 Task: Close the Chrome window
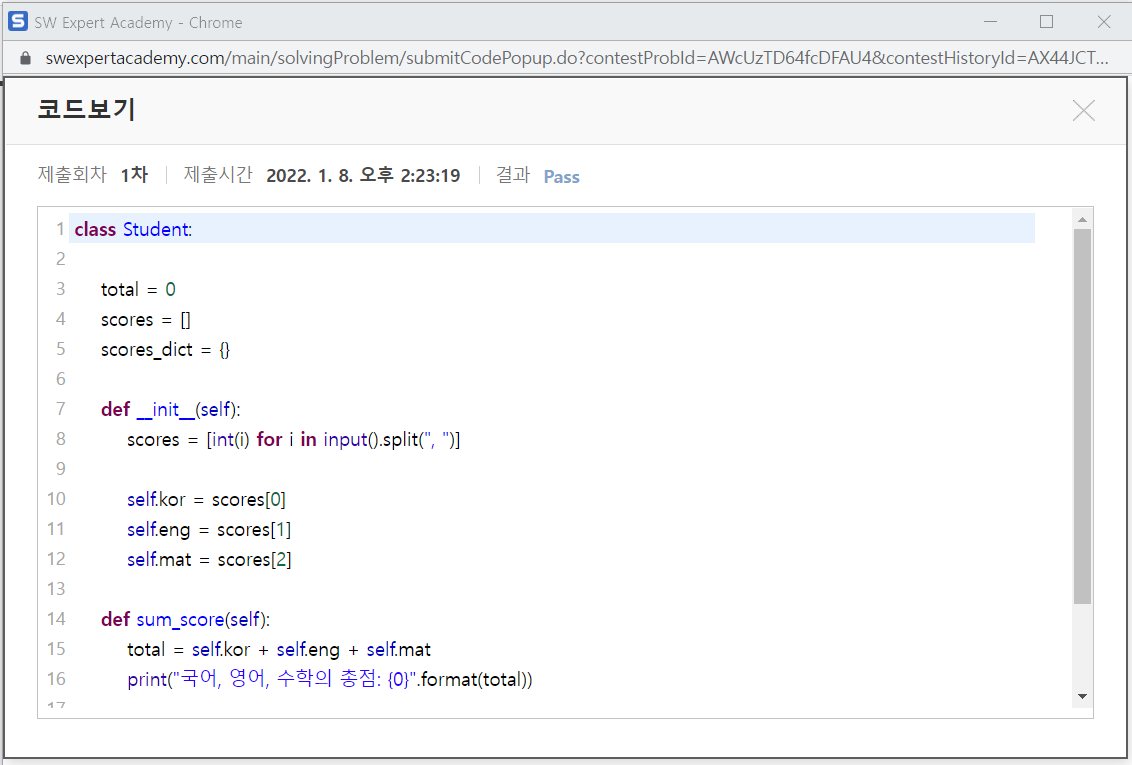[x=1103, y=22]
